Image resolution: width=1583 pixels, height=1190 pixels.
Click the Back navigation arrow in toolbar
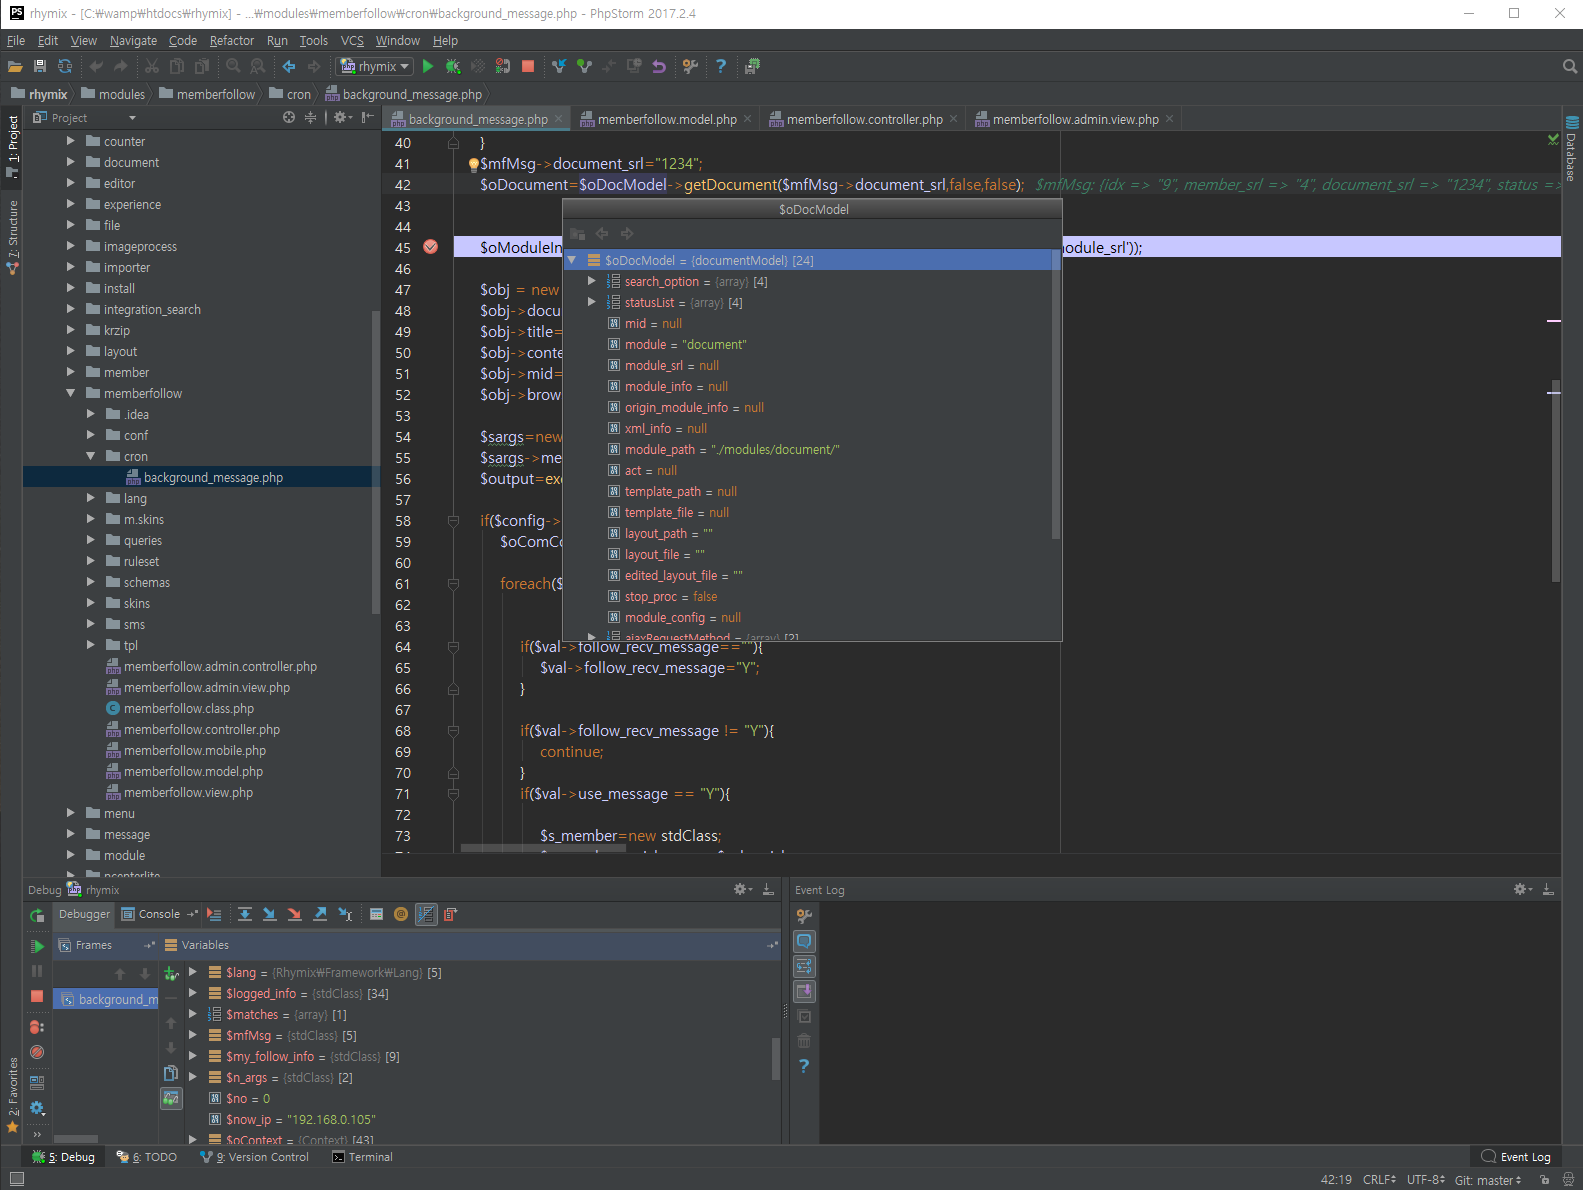point(289,66)
